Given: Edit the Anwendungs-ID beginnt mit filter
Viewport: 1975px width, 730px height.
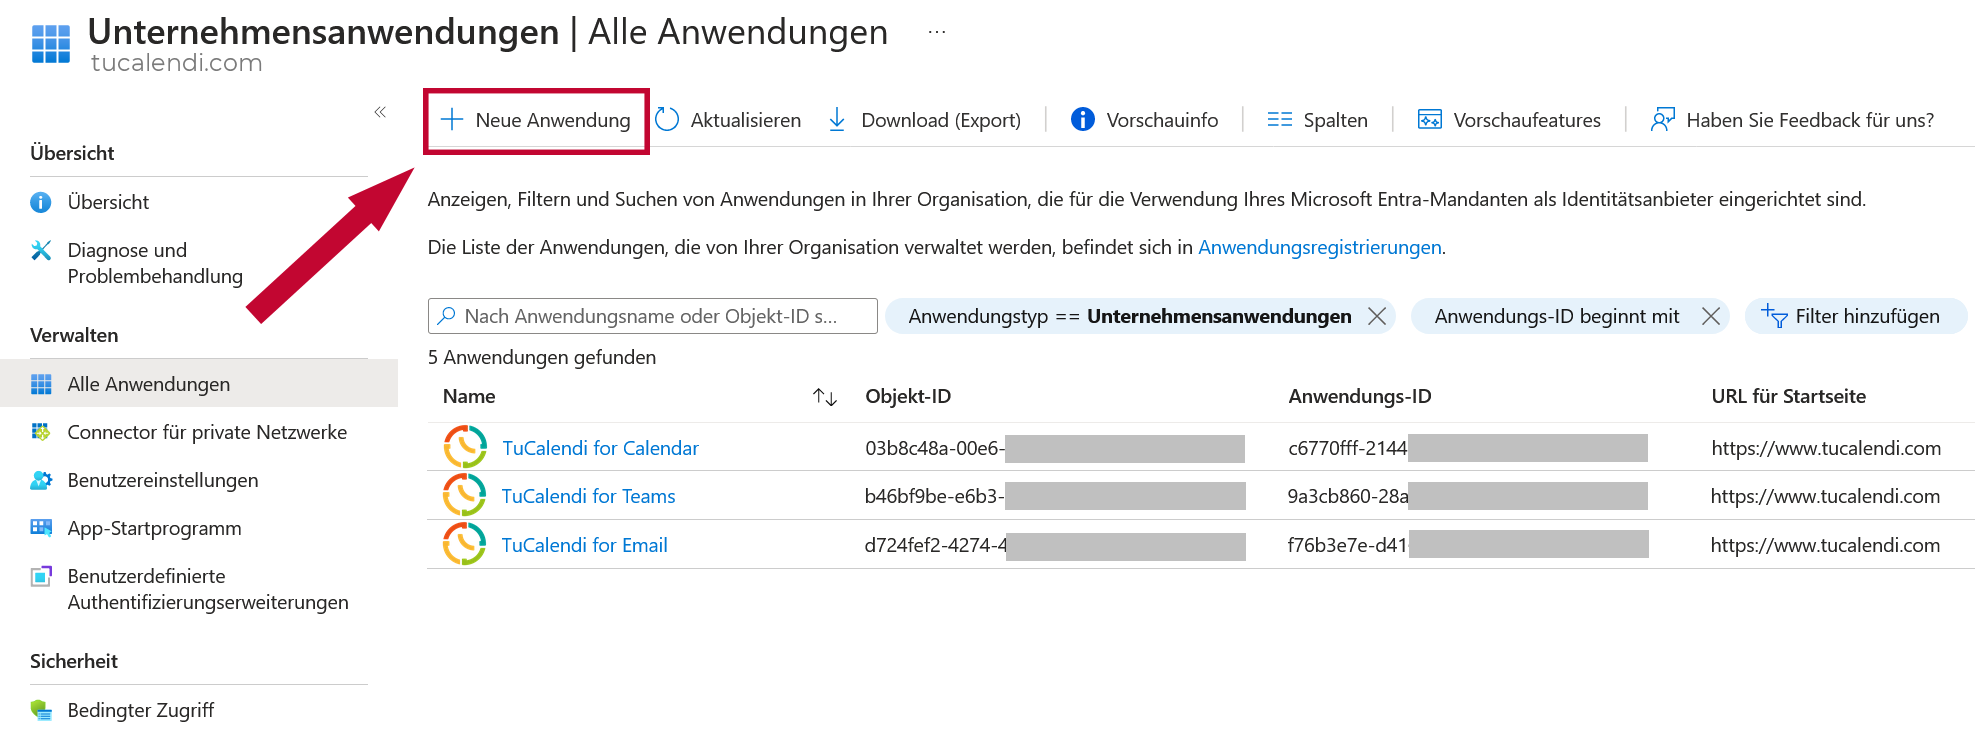Looking at the screenshot, I should point(1557,316).
